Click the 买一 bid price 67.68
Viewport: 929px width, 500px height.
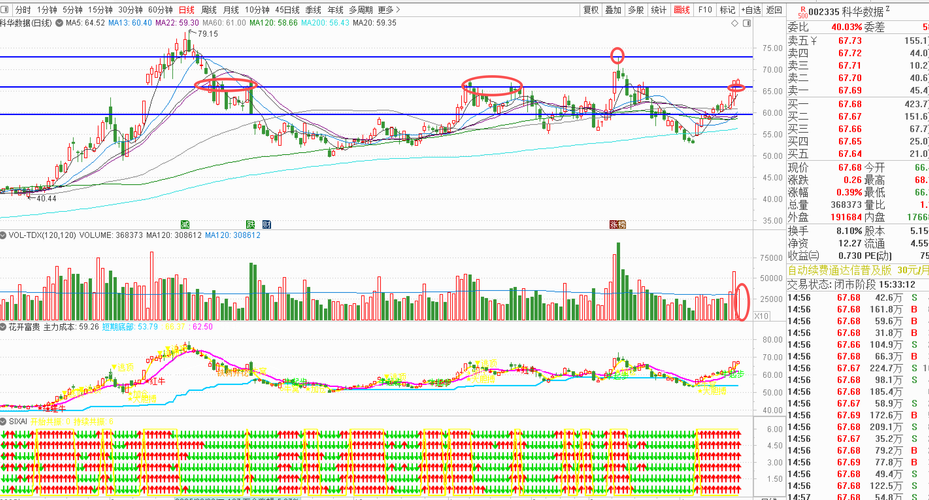coord(850,104)
